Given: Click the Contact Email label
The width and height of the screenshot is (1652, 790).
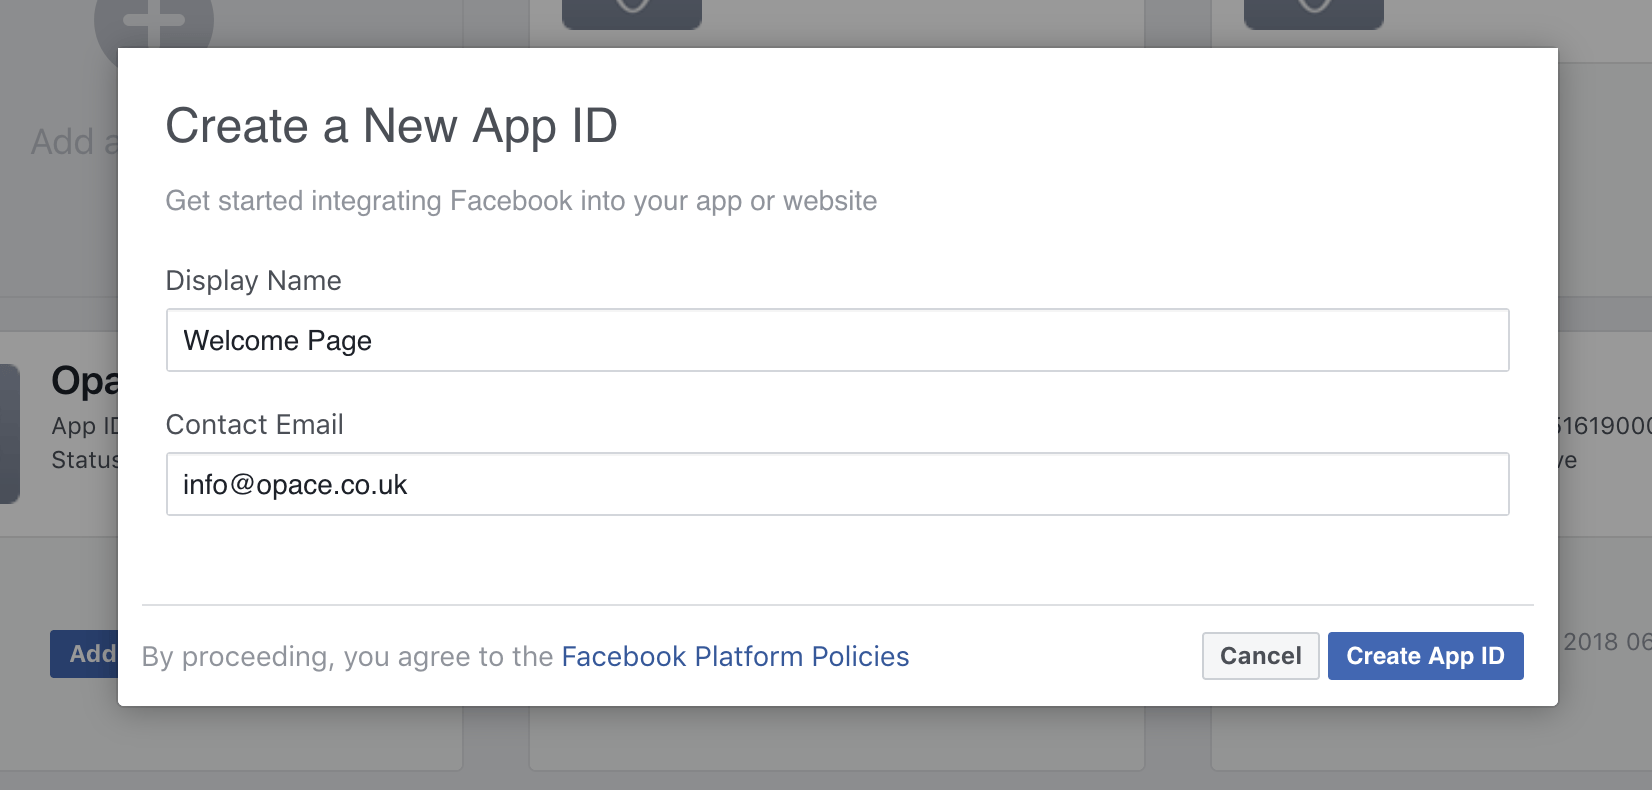Looking at the screenshot, I should coord(254,425).
